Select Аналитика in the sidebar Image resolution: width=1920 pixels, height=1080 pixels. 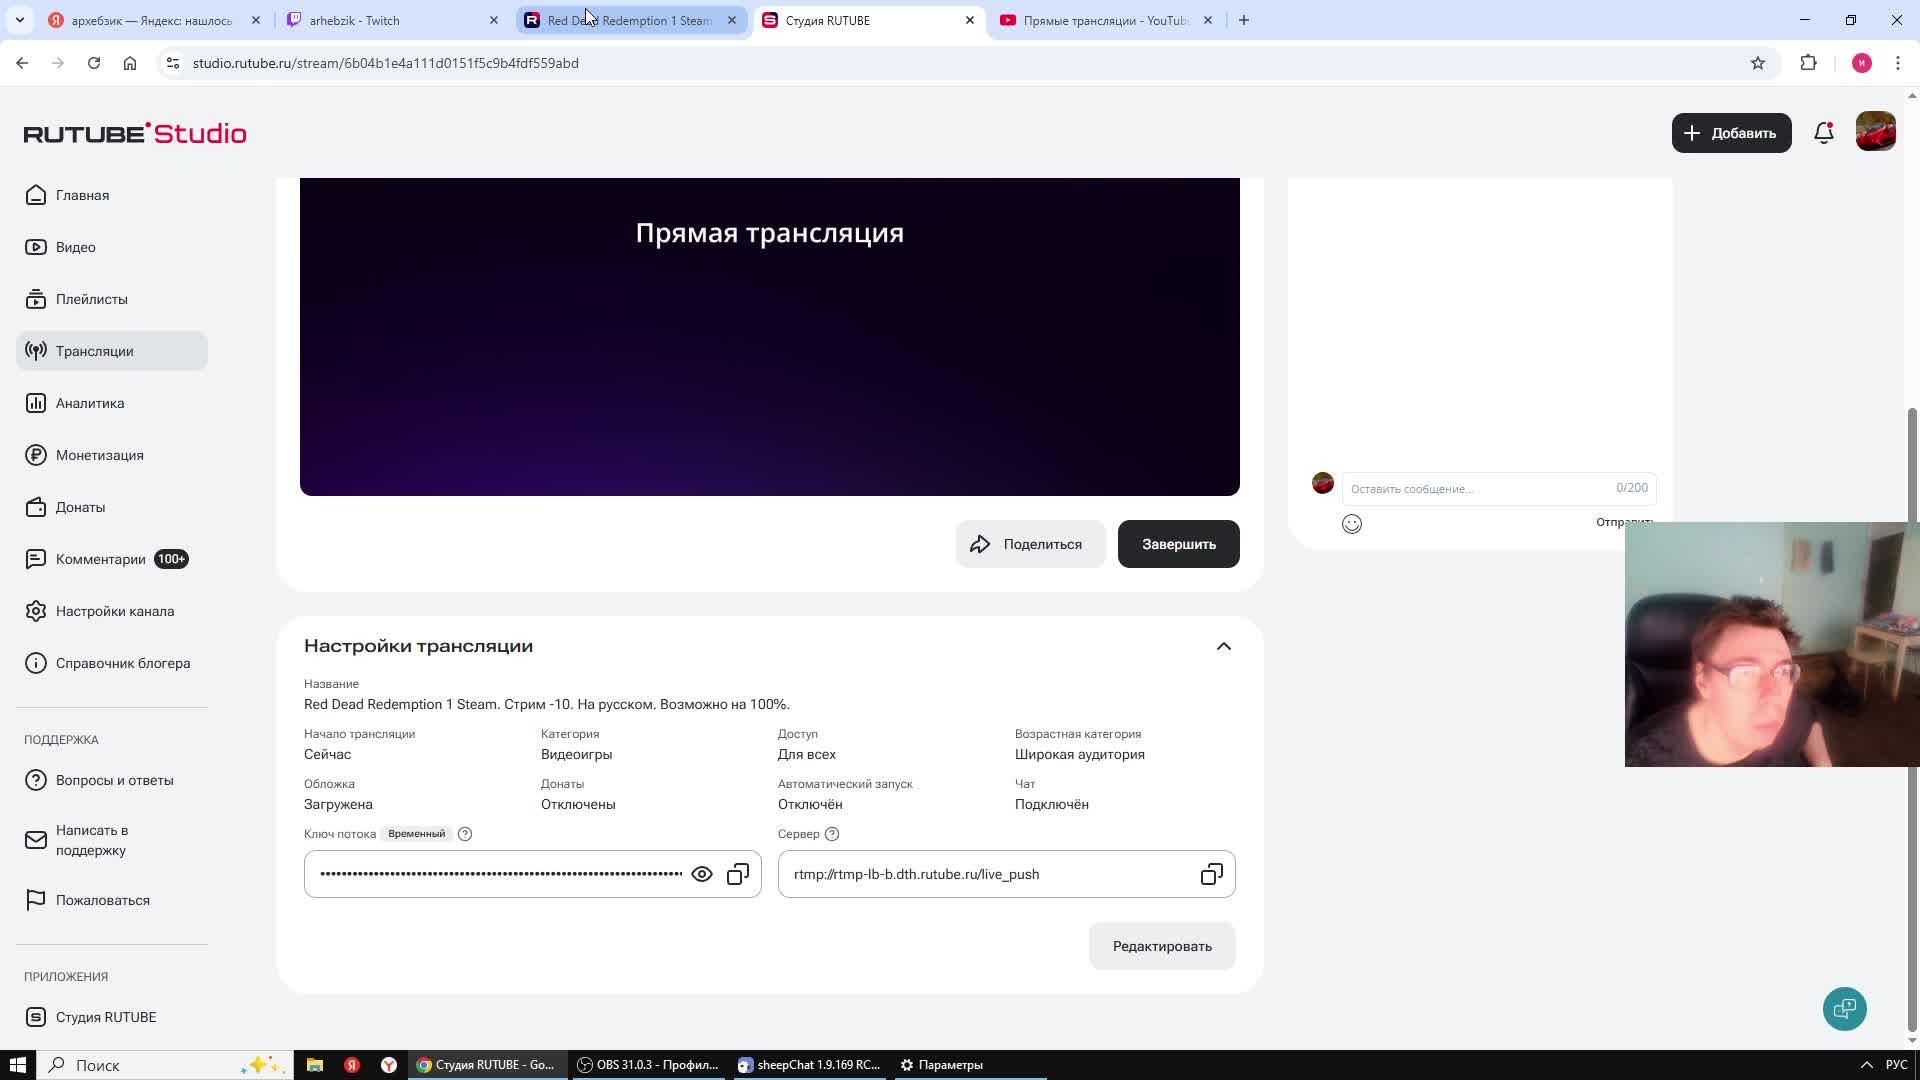click(x=89, y=403)
